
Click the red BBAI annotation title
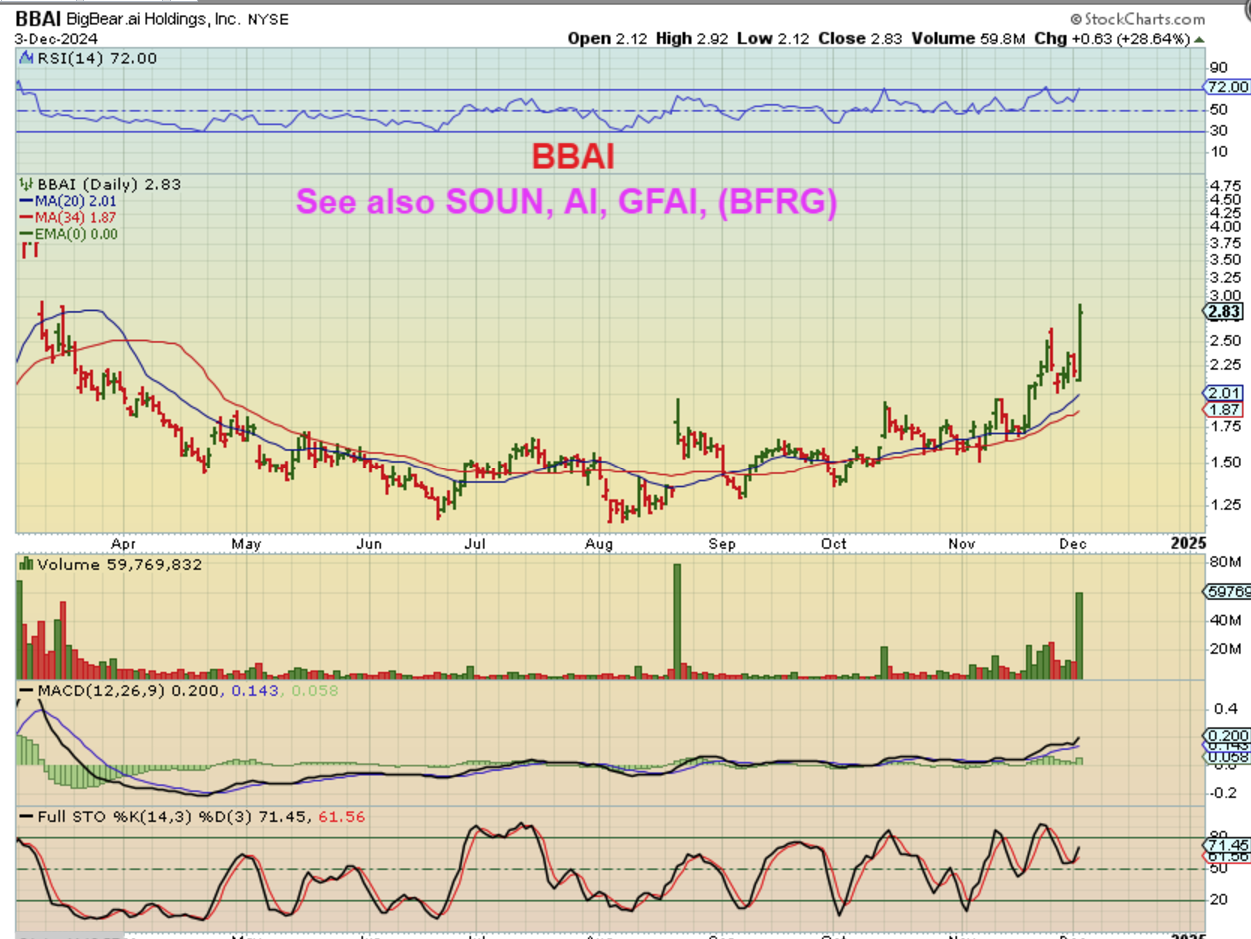(571, 155)
